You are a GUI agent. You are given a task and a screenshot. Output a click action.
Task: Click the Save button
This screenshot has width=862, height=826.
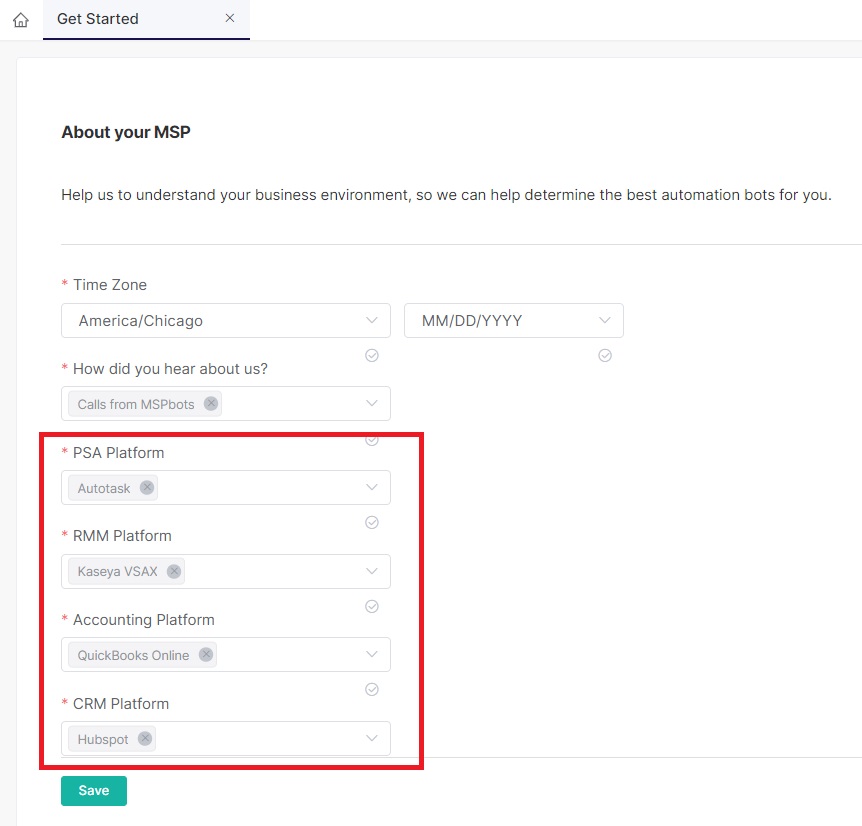[94, 790]
